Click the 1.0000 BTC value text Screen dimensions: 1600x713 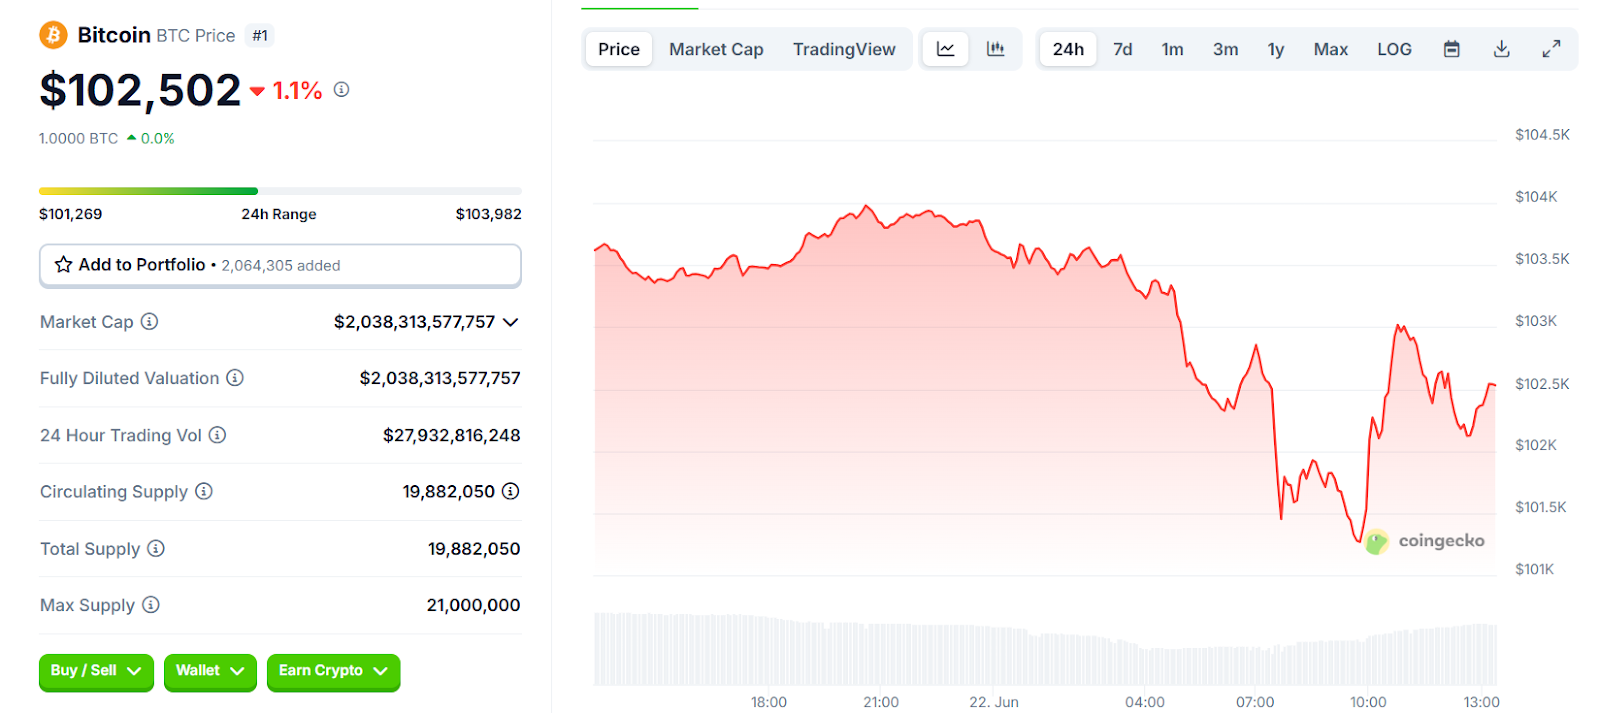click(x=78, y=139)
